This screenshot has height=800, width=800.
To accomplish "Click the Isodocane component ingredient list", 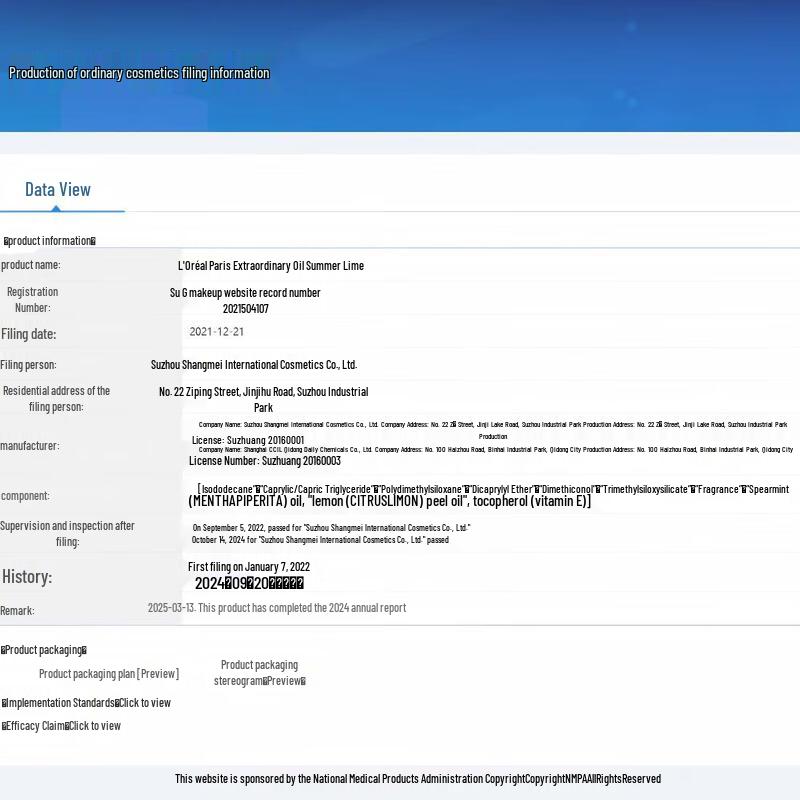I will click(x=492, y=490).
